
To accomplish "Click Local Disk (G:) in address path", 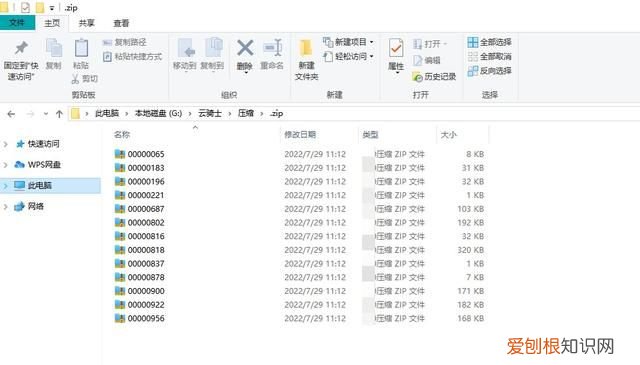I will coord(158,114).
